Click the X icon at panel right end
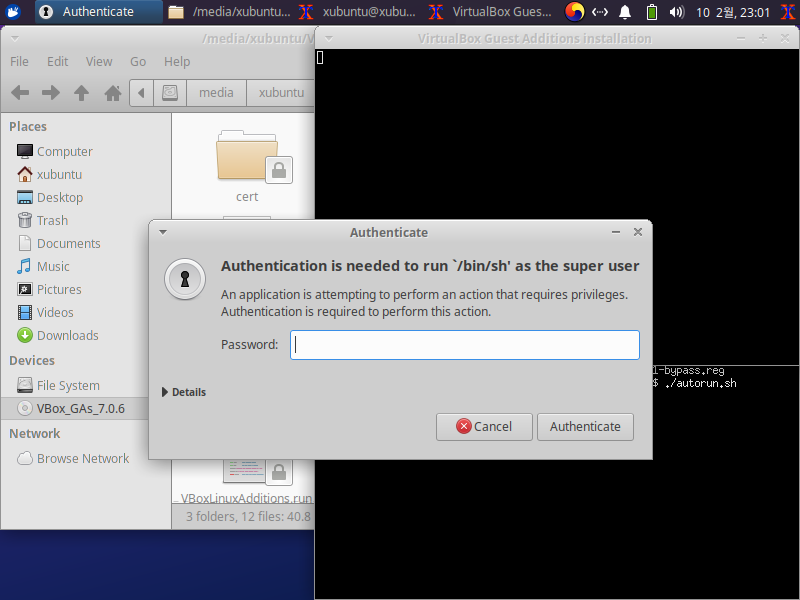Screen dimensions: 800x600 (x=787, y=12)
